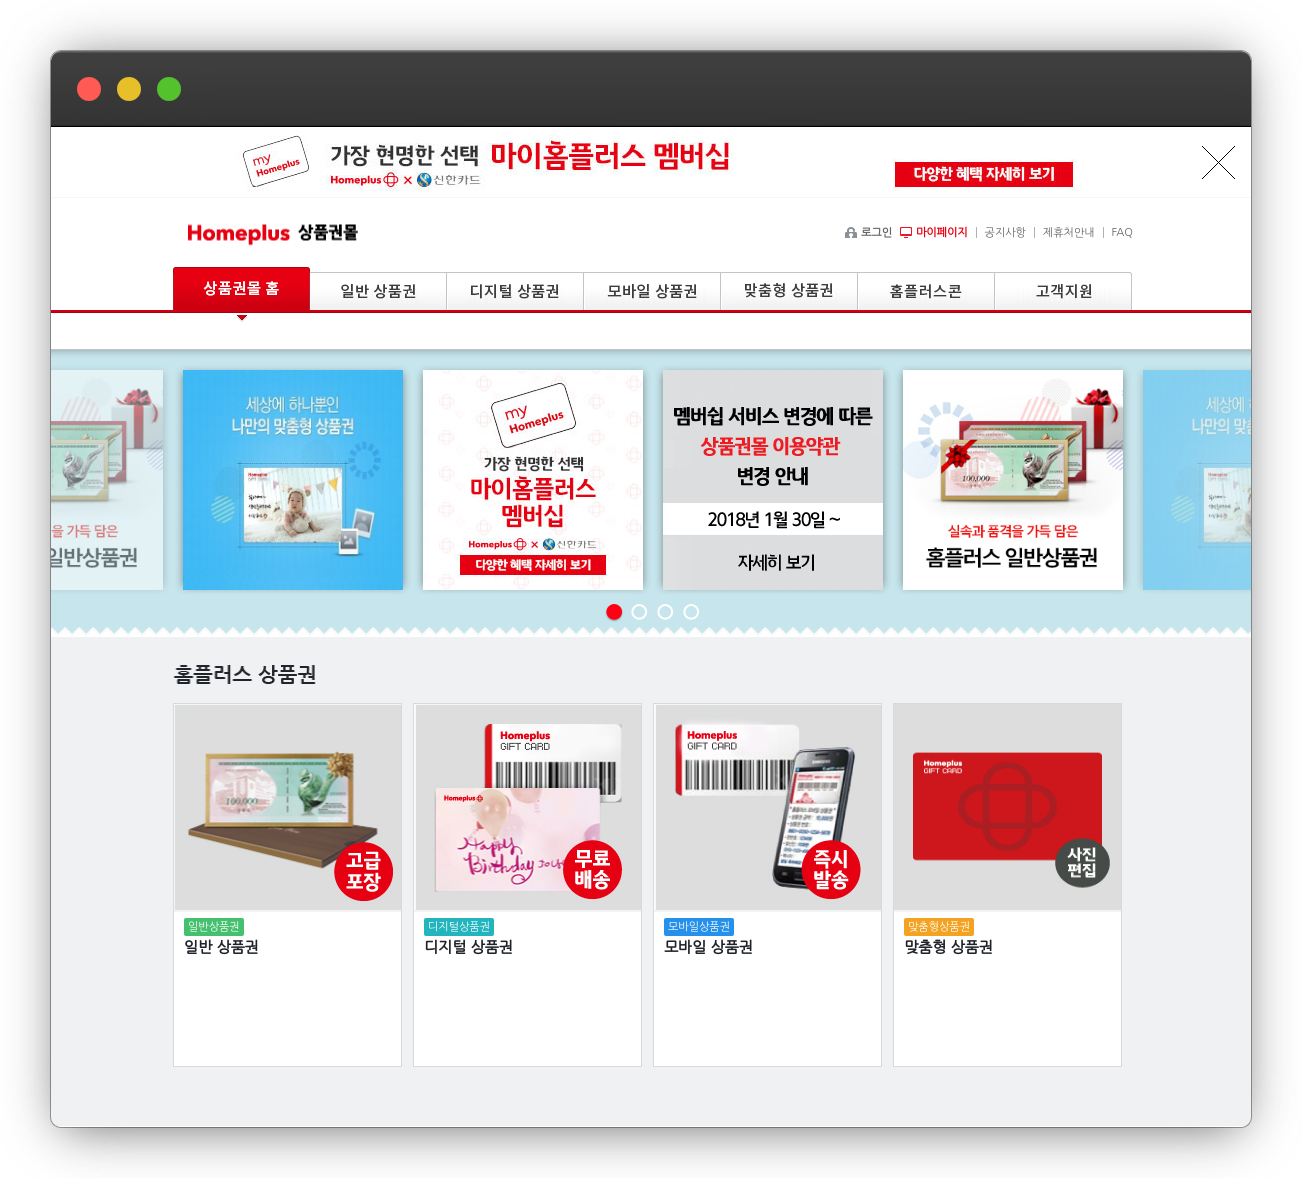
Task: Open 제휴처안내 link
Action: coord(1068,232)
